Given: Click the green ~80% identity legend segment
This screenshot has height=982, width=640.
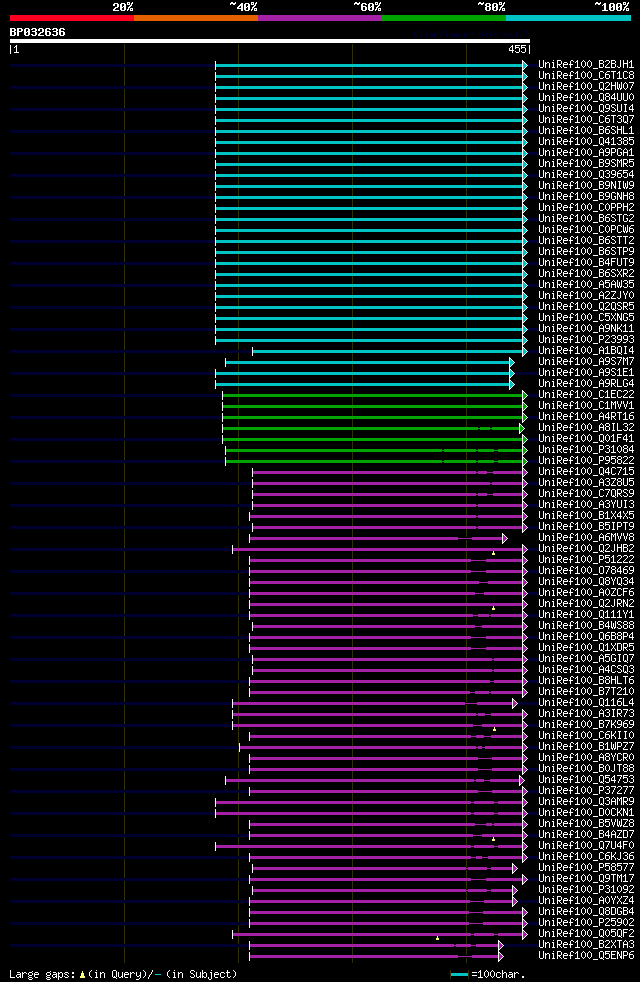Looking at the screenshot, I should coord(444,18).
